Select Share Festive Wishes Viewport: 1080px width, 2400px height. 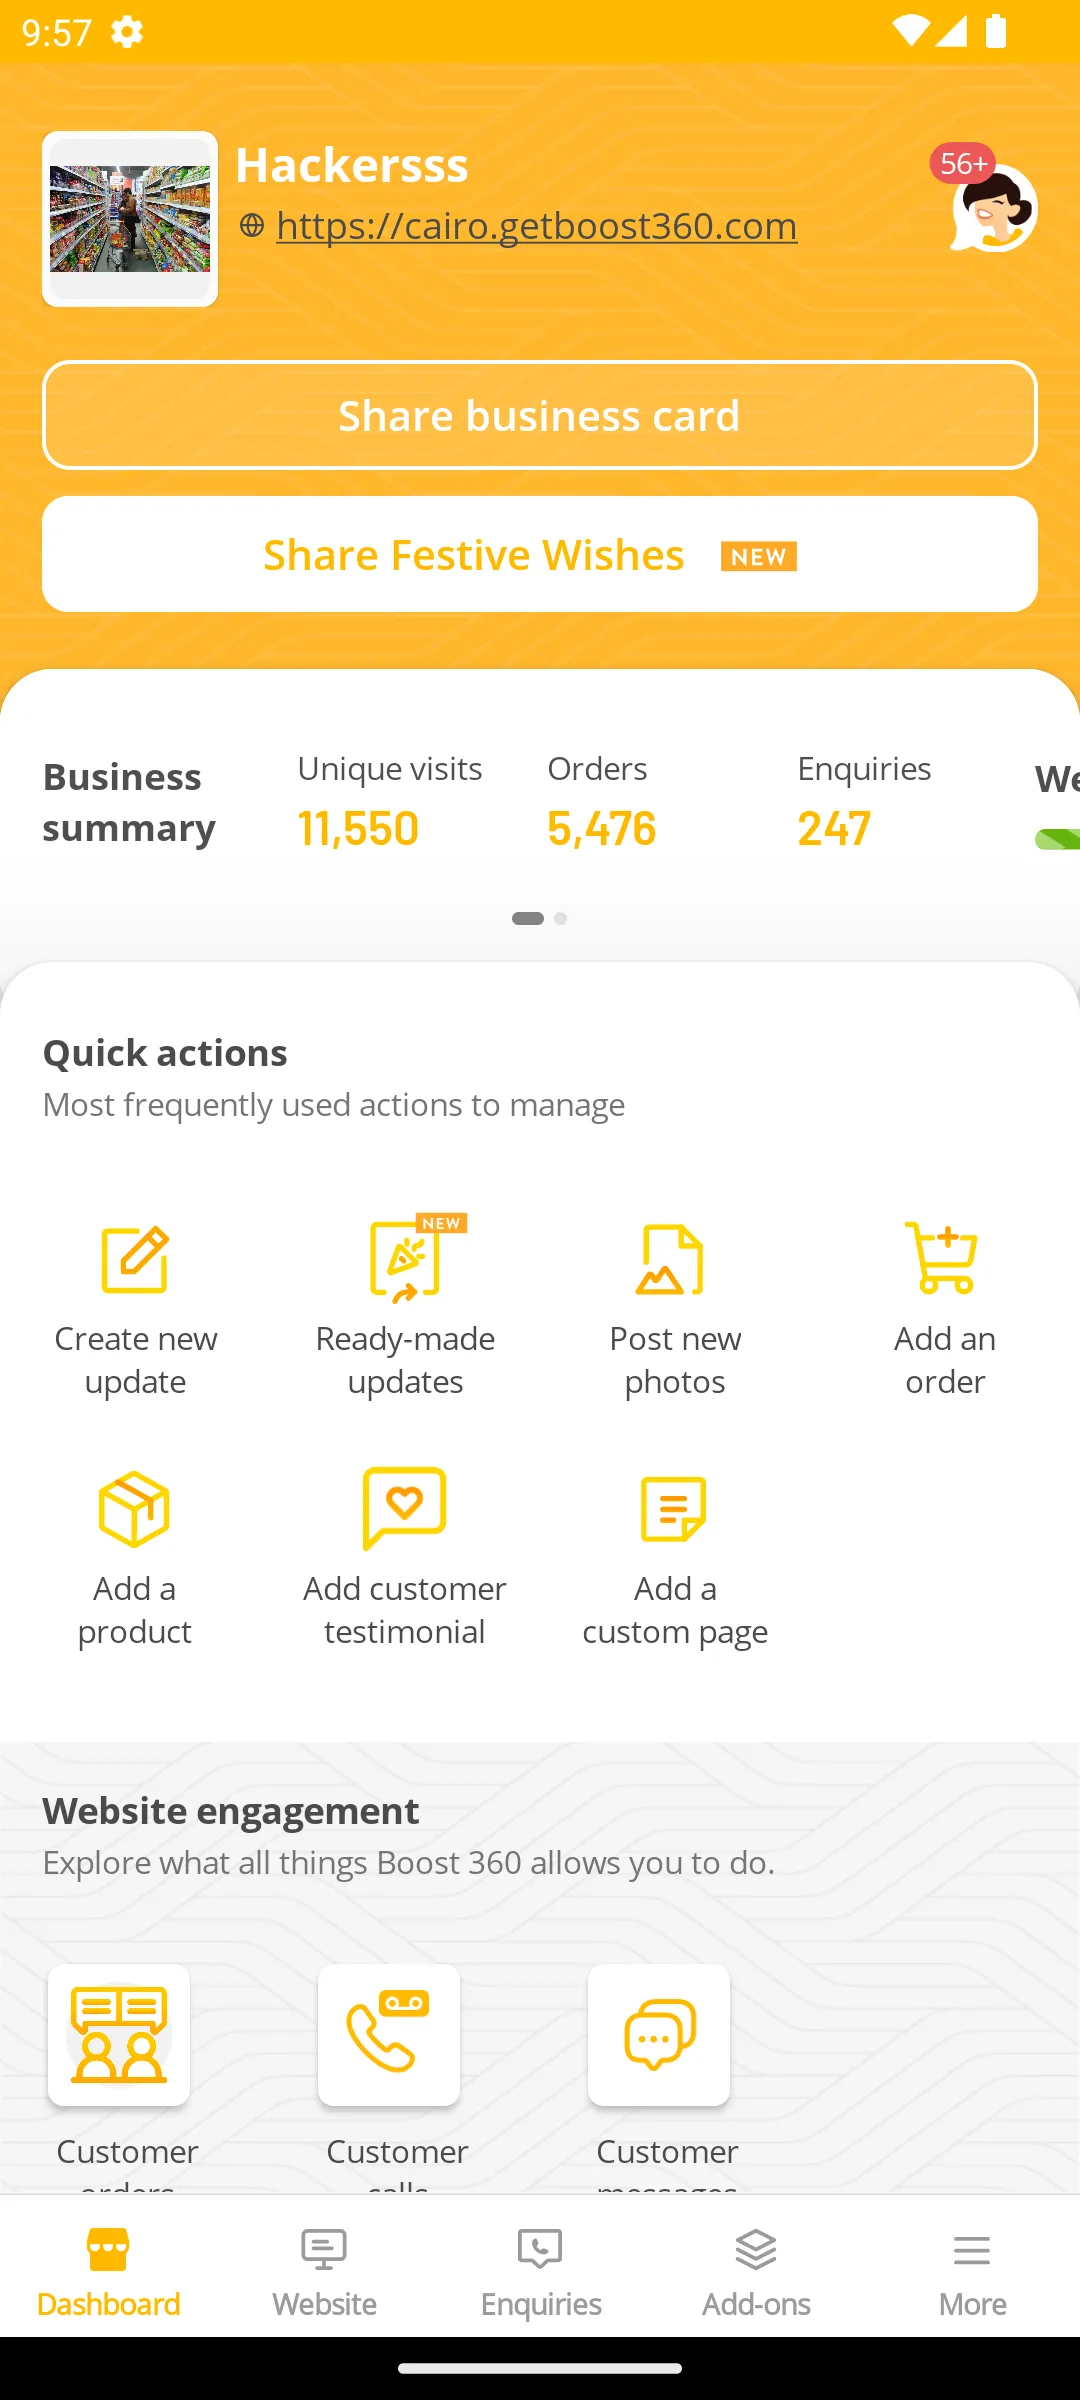pos(540,554)
